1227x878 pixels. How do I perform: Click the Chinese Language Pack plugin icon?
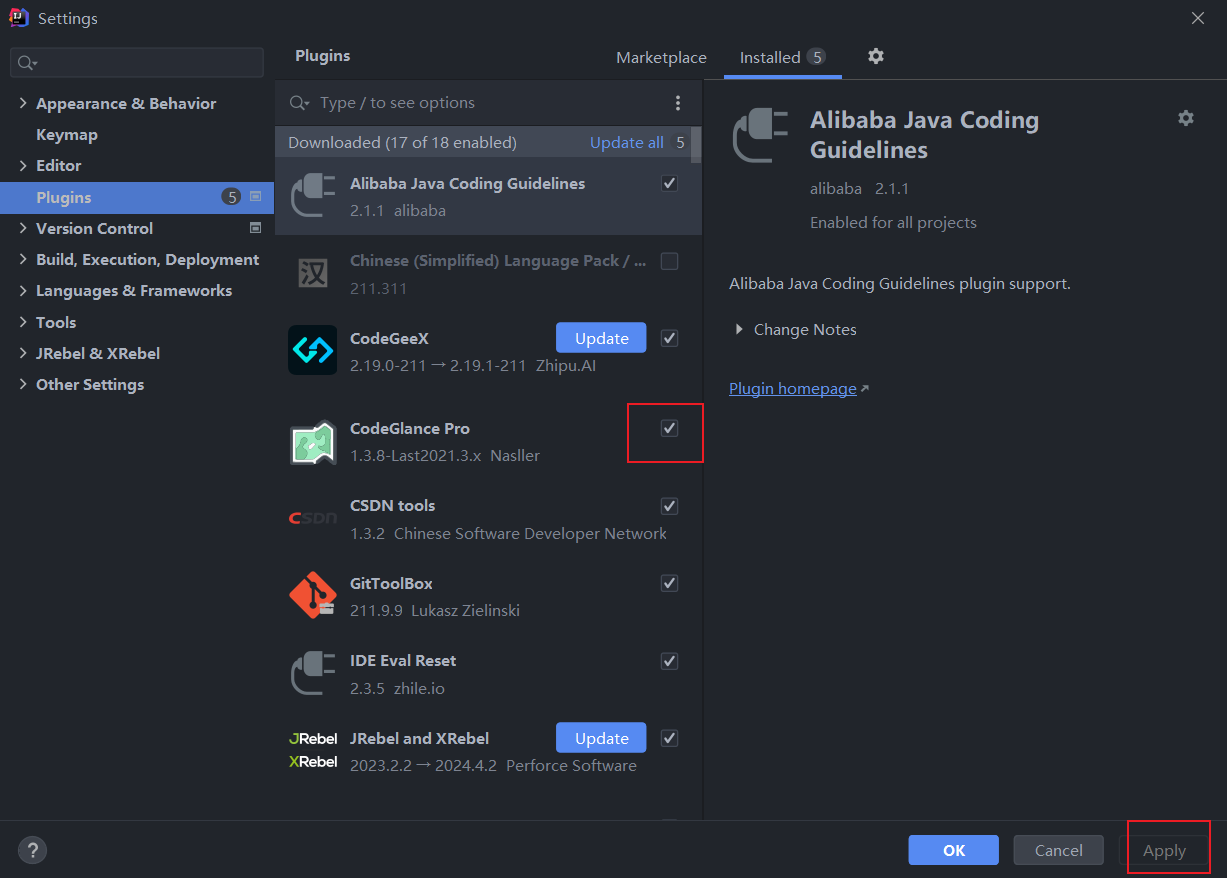pyautogui.click(x=313, y=274)
